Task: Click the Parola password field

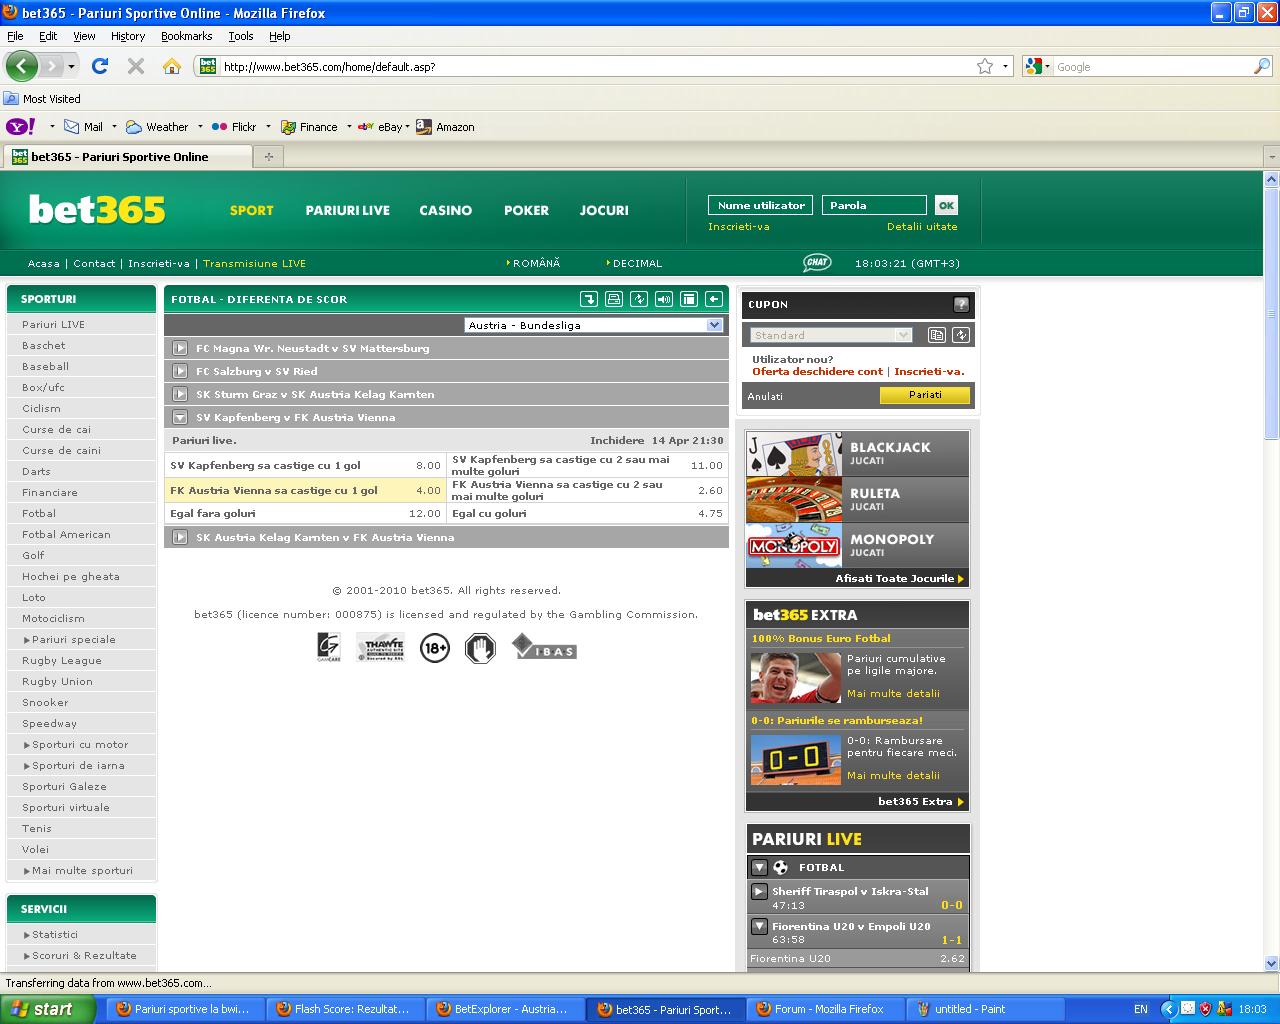Action: tap(874, 205)
